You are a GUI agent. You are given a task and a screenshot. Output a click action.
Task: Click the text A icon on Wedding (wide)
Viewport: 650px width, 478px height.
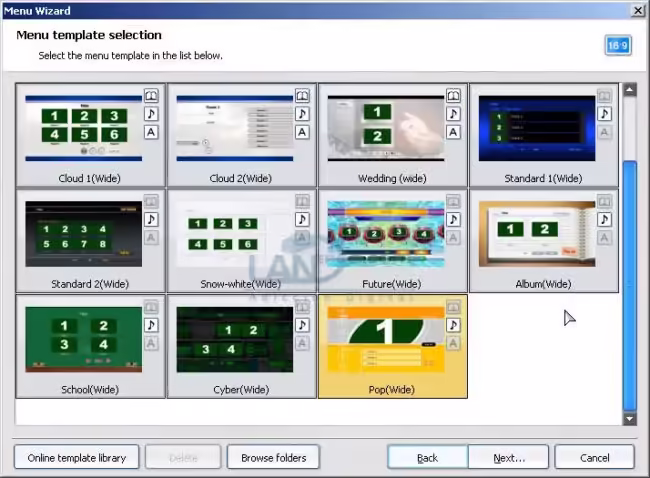(454, 132)
